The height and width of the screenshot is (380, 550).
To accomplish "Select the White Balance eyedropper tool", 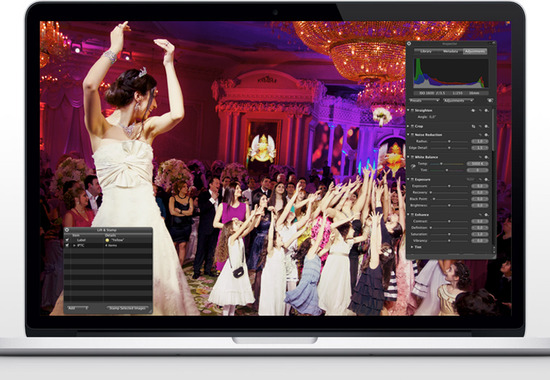I will (413, 167).
